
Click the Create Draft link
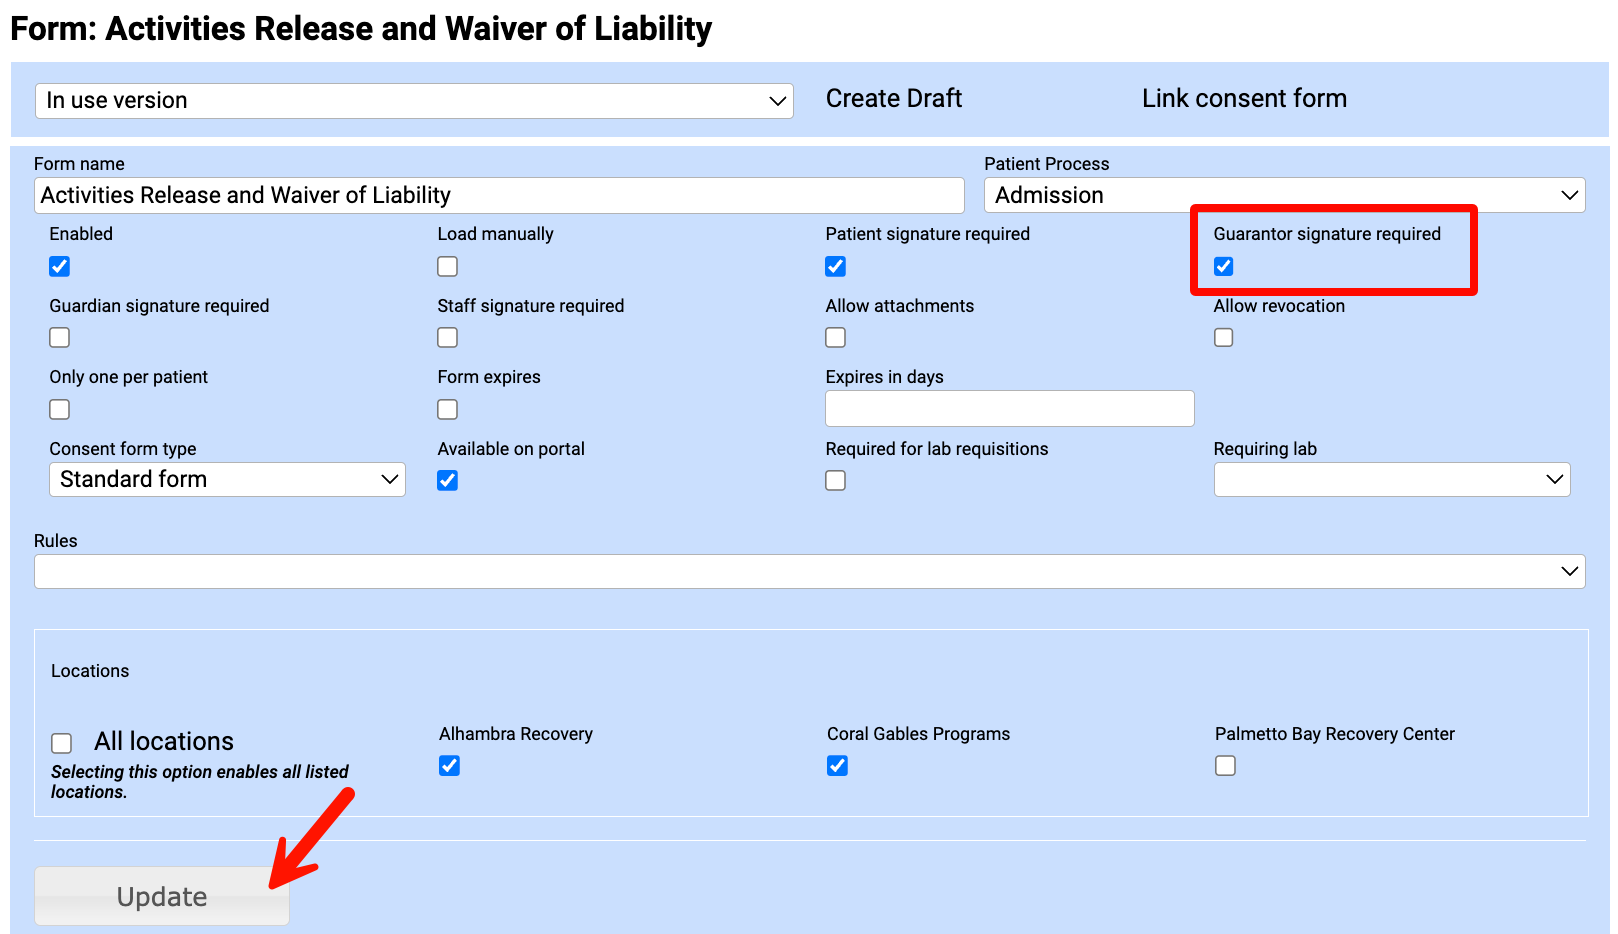pyautogui.click(x=893, y=99)
